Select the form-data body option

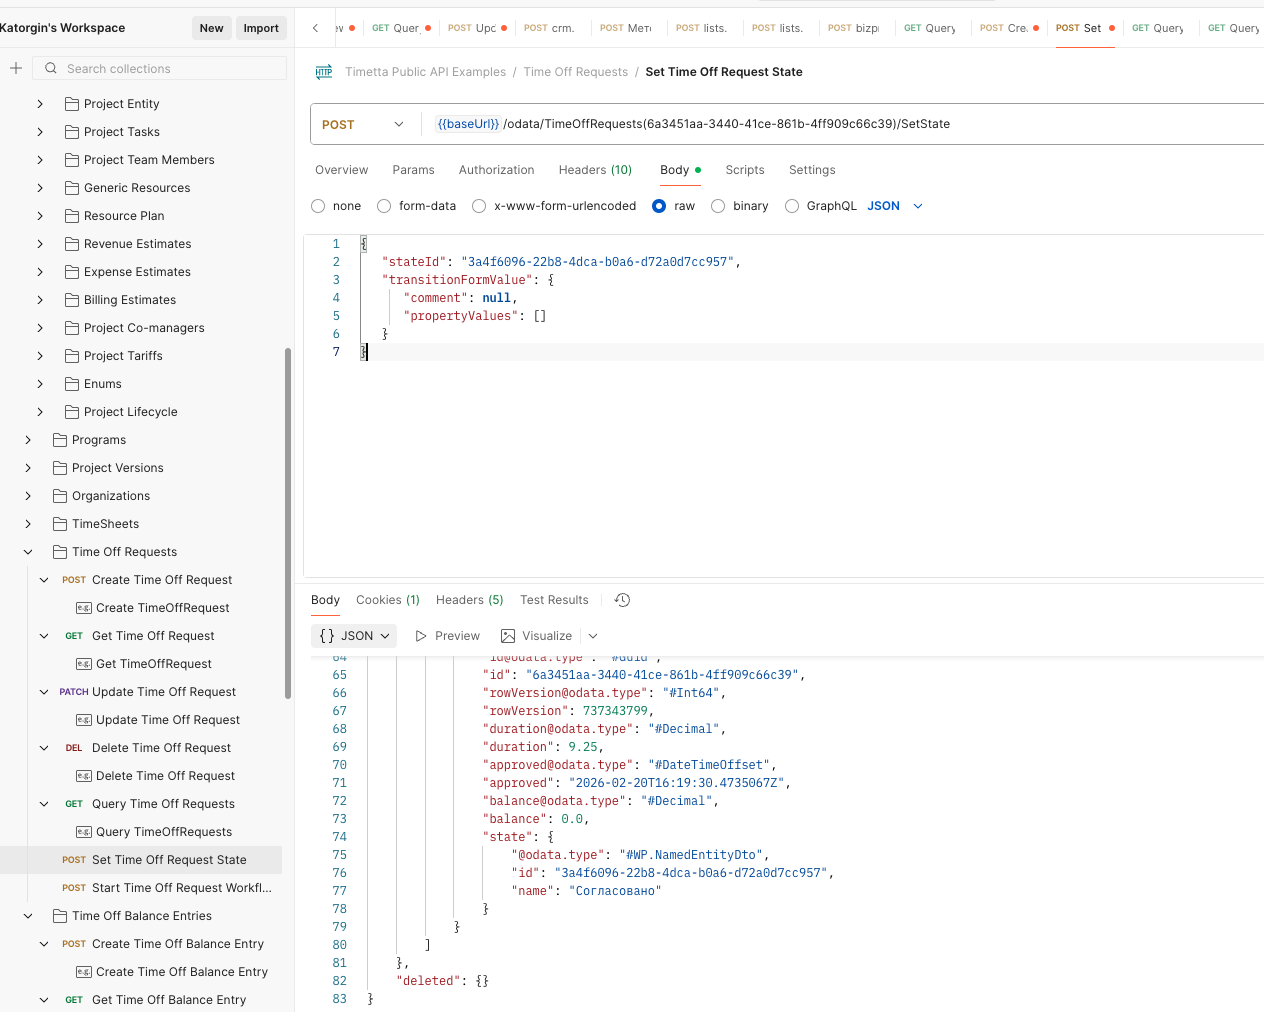[x=384, y=206]
